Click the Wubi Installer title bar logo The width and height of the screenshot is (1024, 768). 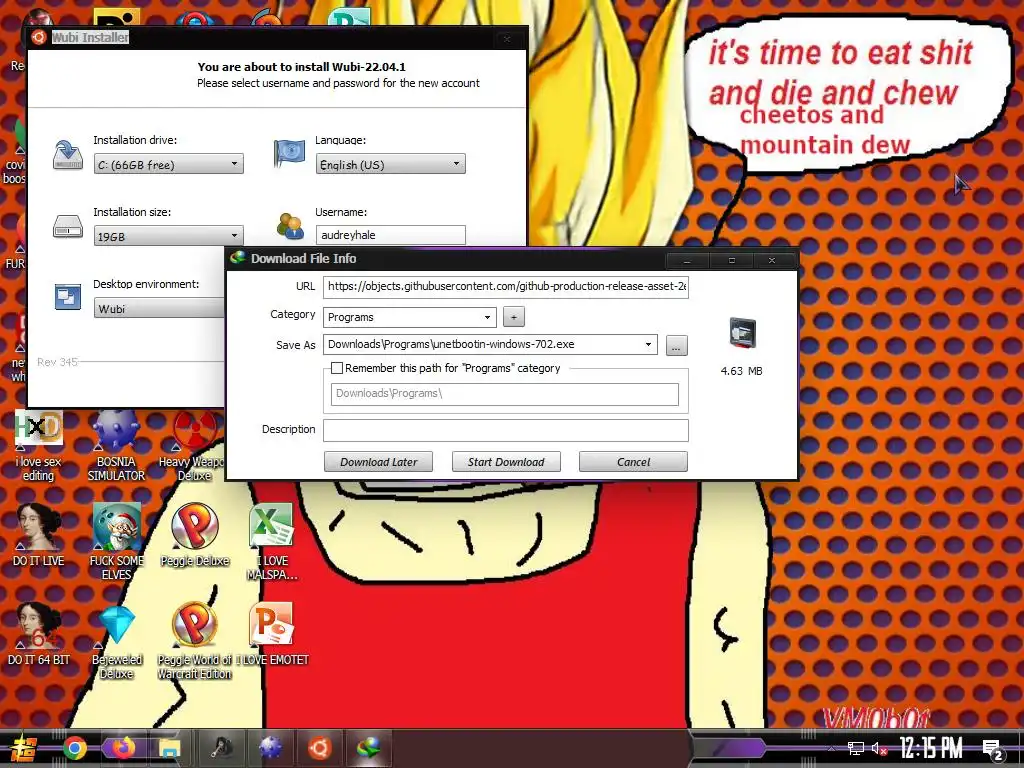(x=39, y=37)
